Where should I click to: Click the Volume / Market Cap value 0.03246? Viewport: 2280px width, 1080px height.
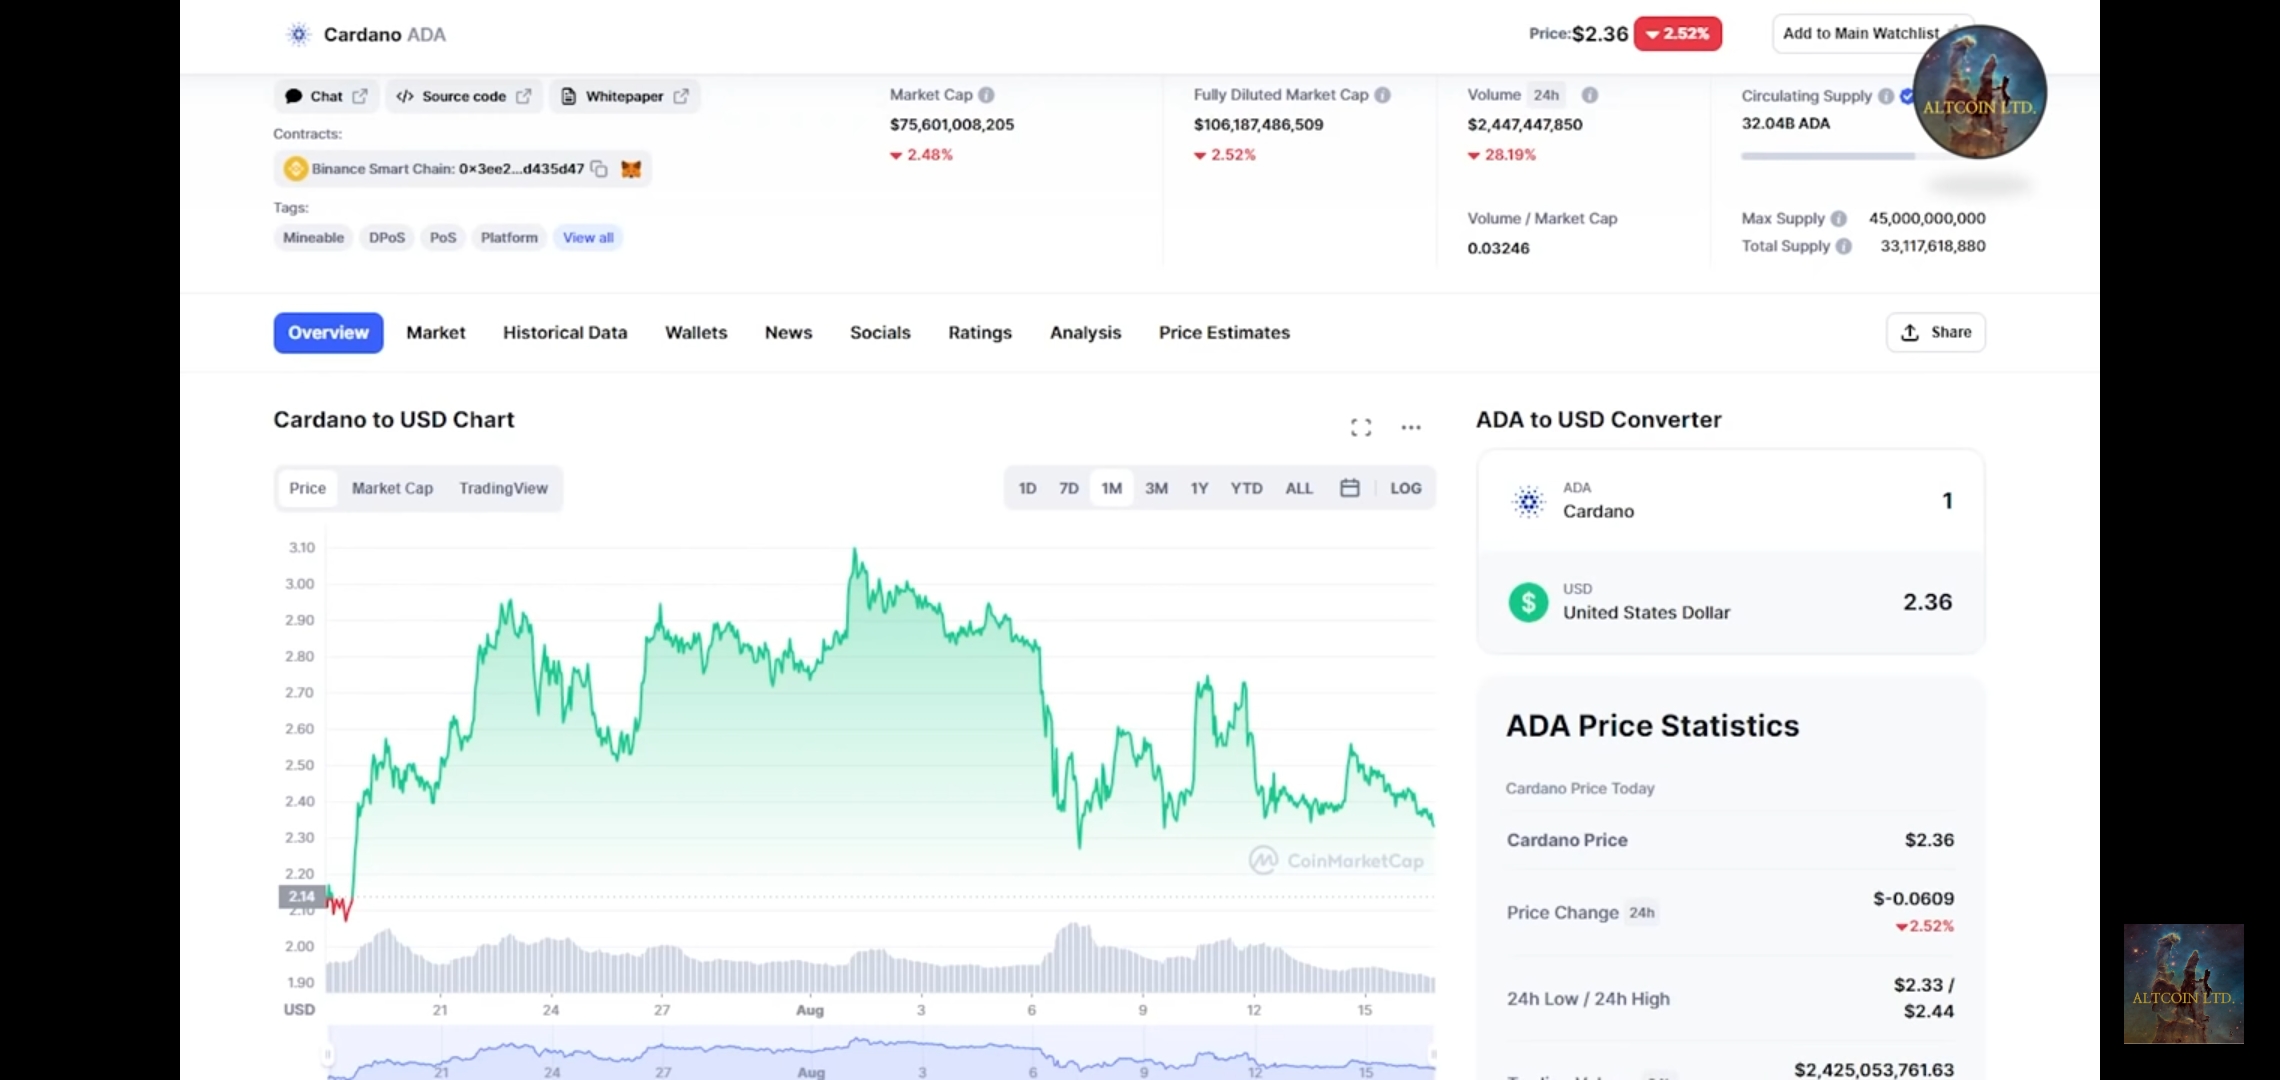coord(1498,248)
